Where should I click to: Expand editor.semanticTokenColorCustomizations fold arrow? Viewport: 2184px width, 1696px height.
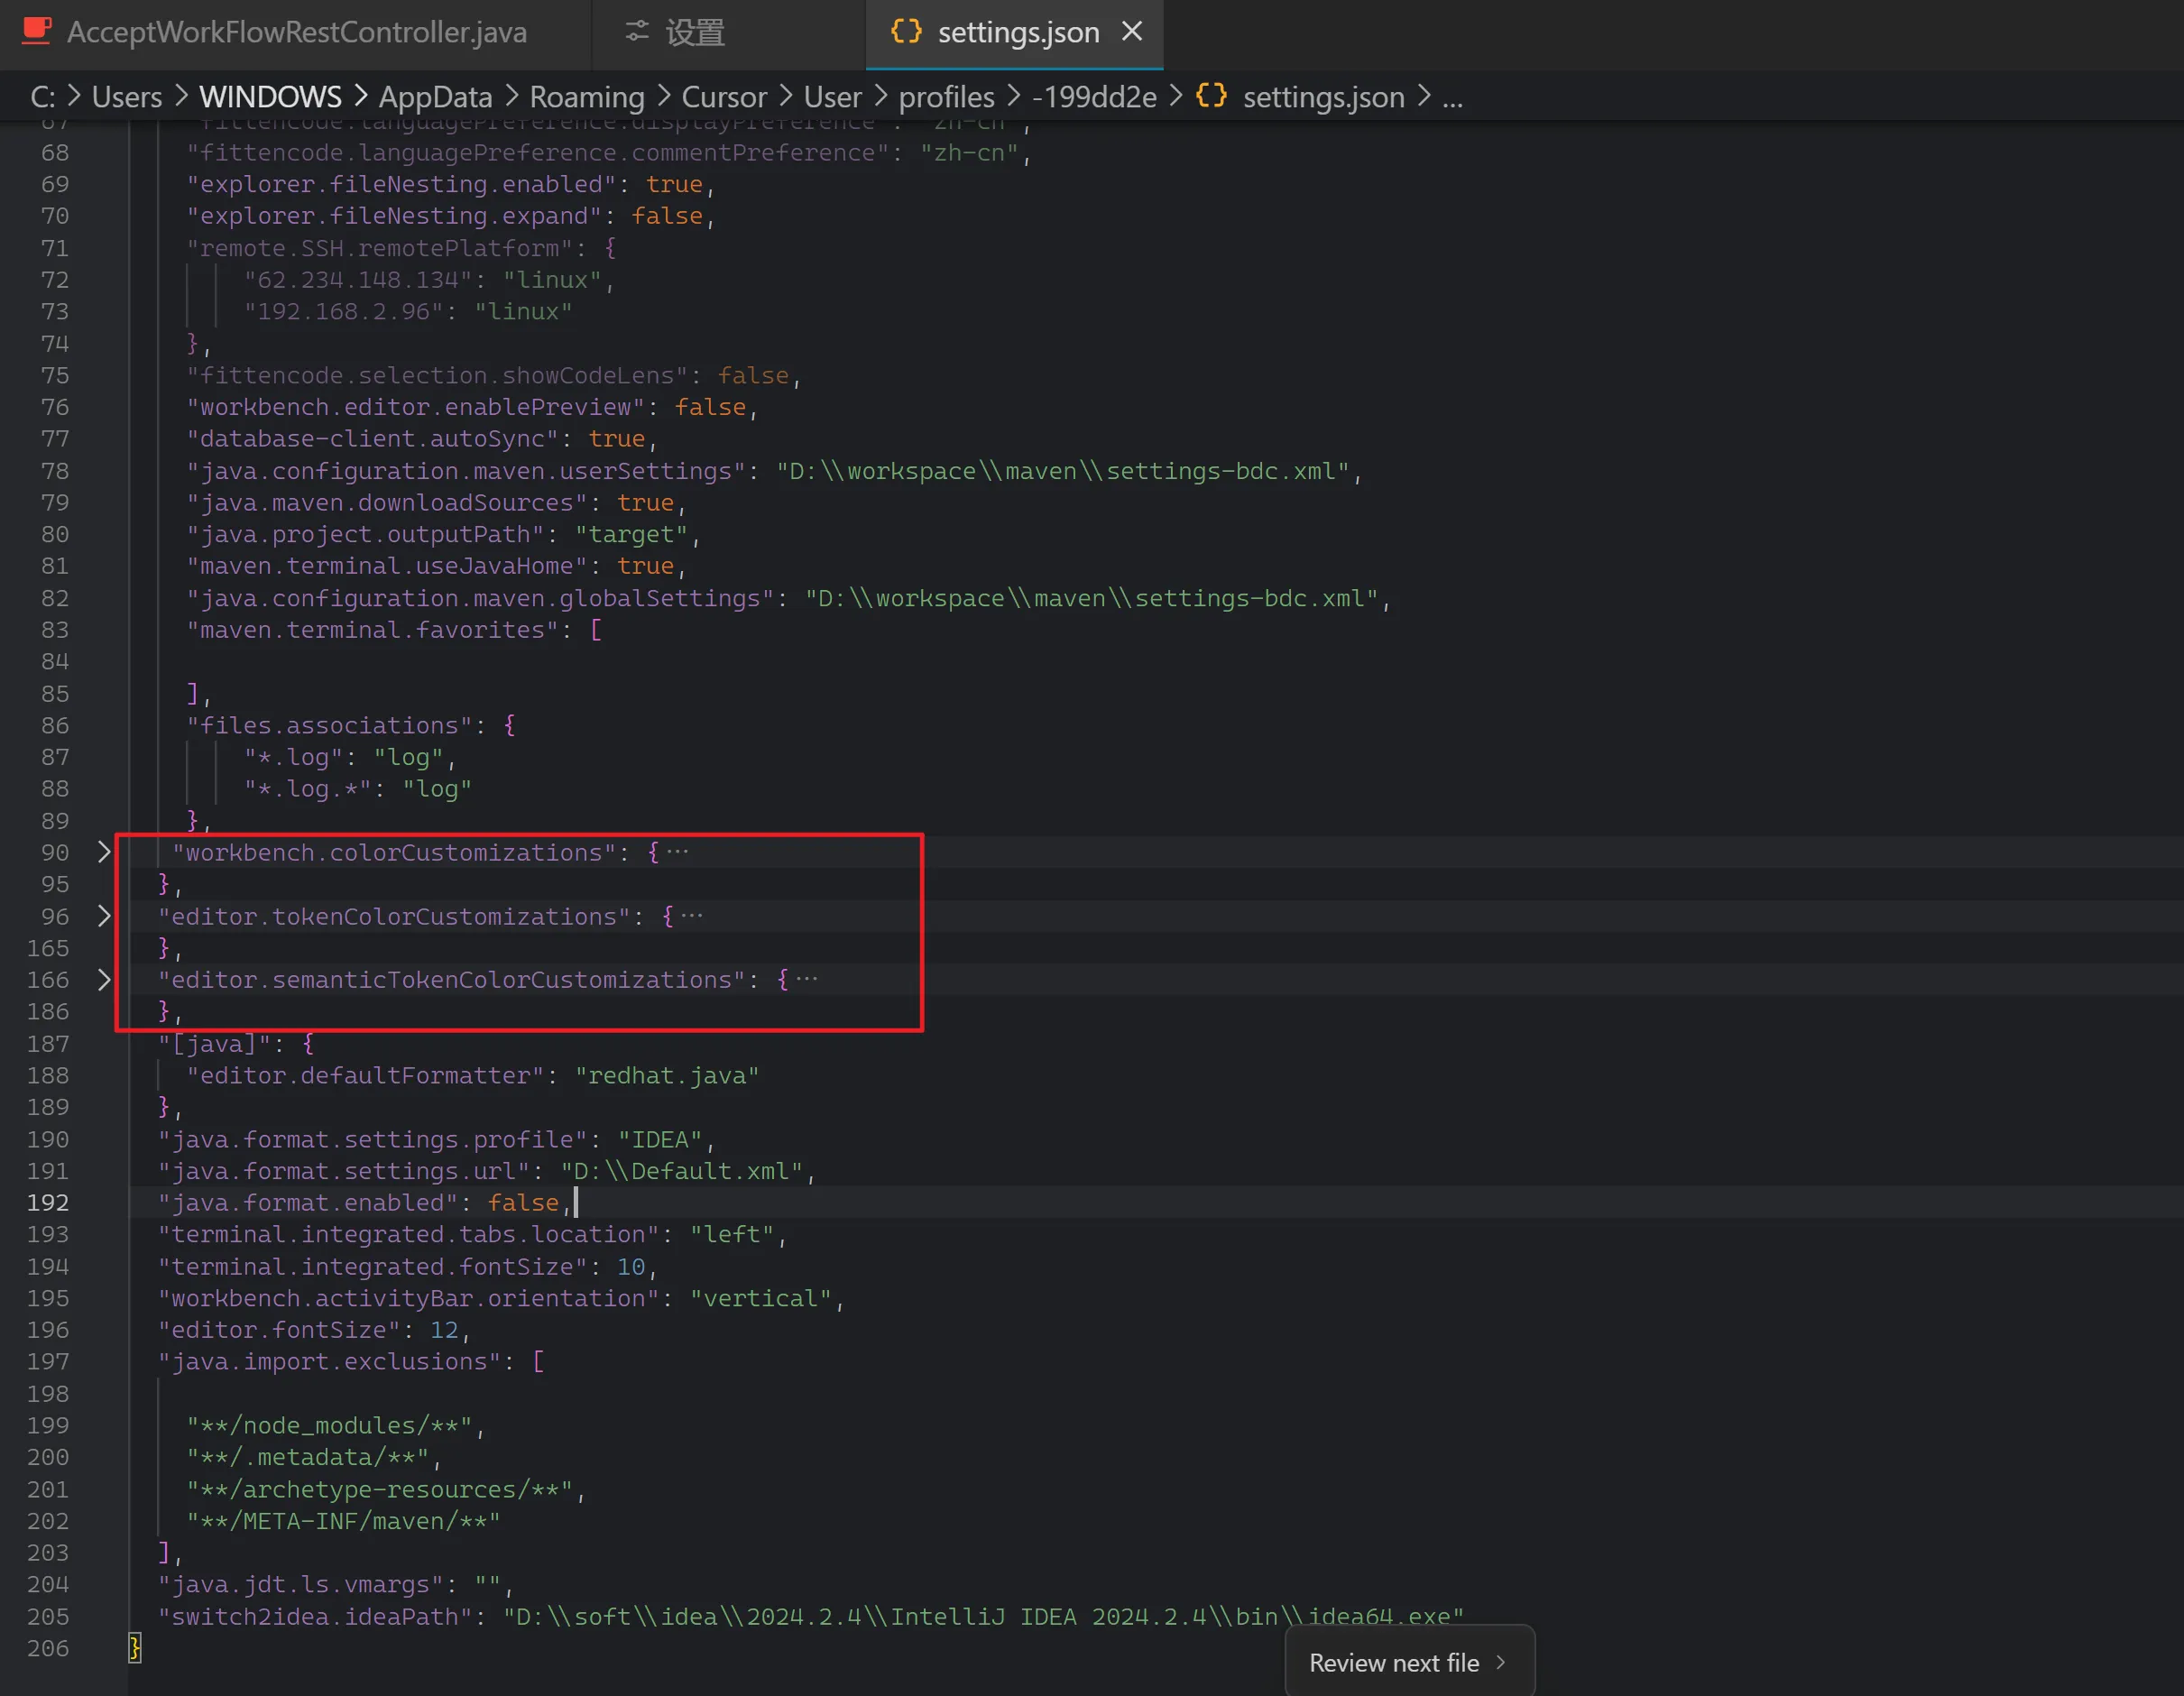[104, 980]
